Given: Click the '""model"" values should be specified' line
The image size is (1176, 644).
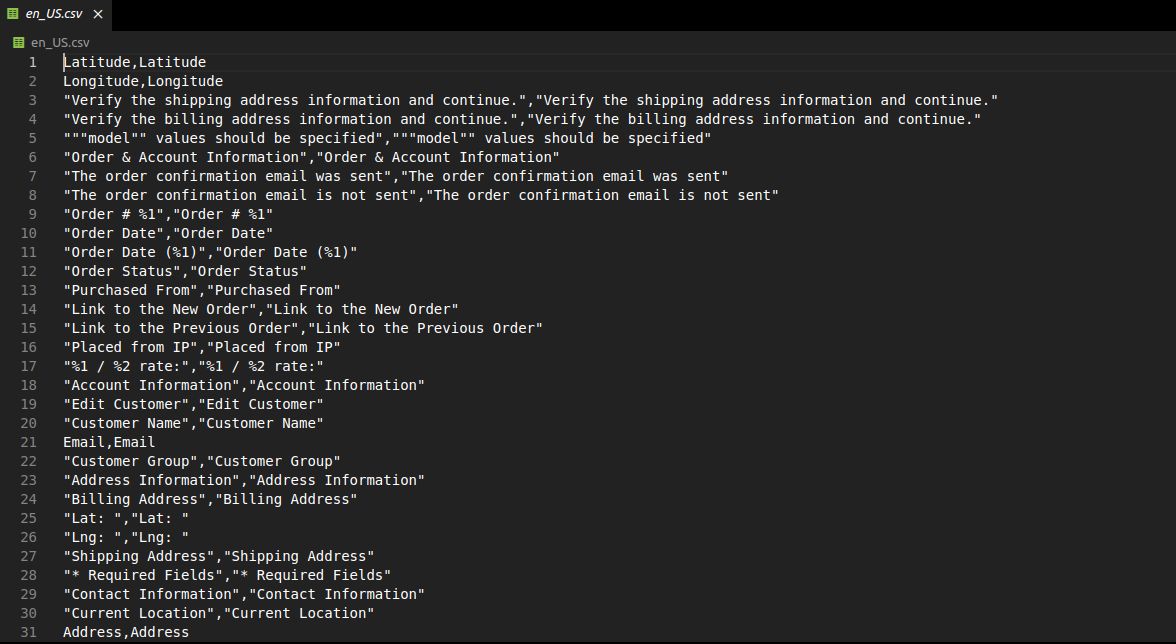Looking at the screenshot, I should [x=387, y=138].
